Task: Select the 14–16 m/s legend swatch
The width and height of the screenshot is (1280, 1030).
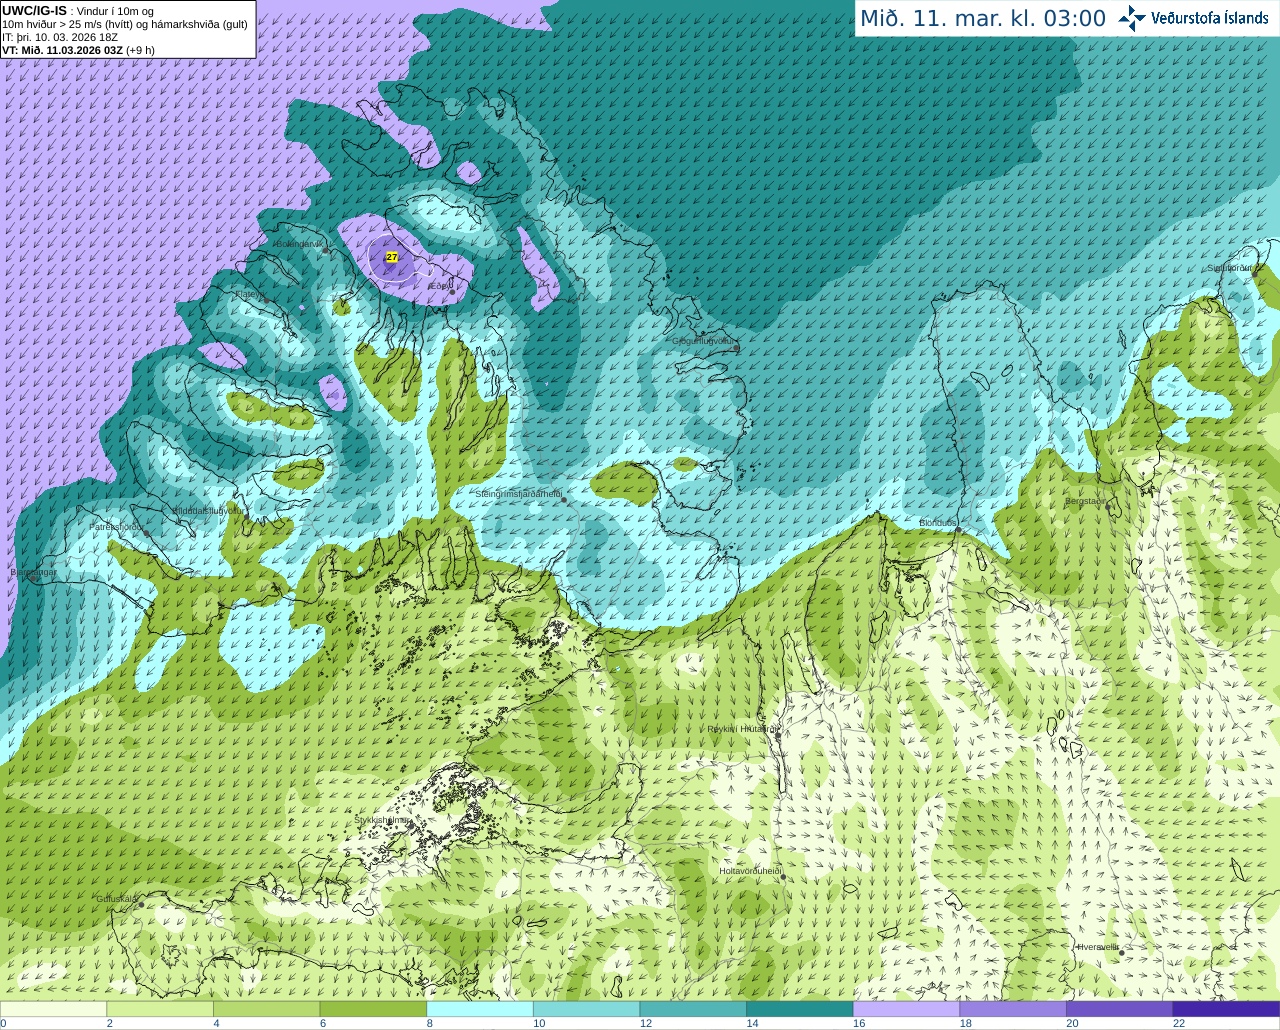Action: [799, 1009]
